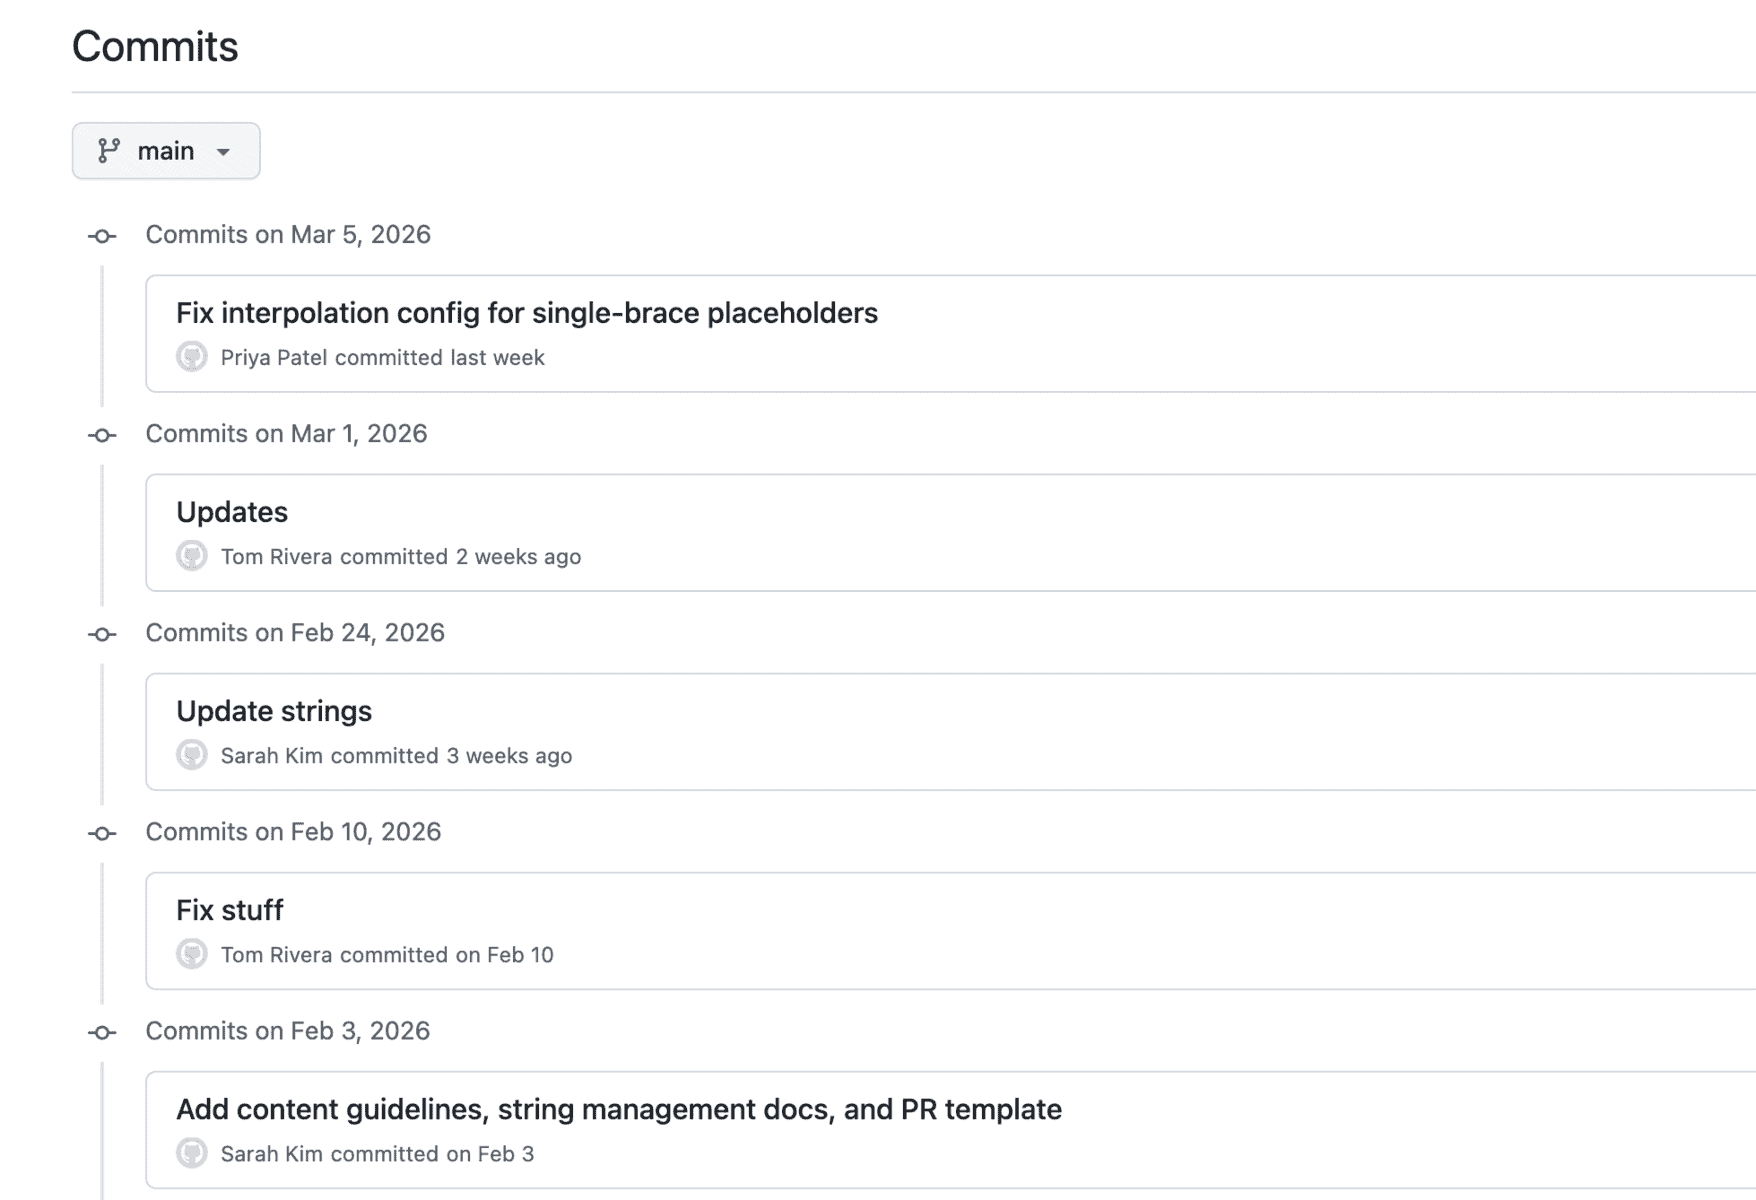Click the commit node icon beside Feb 10, 2026
The image size is (1756, 1200).
click(101, 832)
